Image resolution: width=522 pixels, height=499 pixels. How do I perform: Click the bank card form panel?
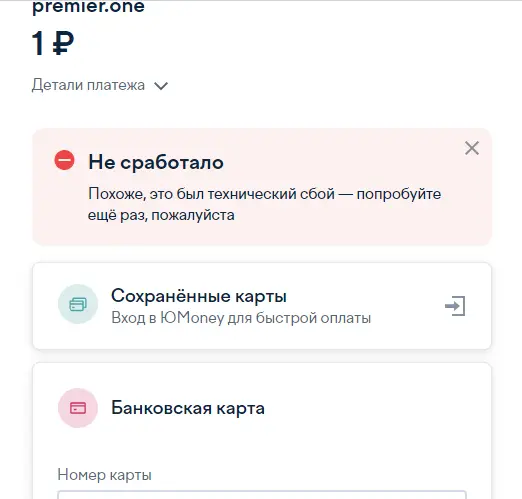pos(262,431)
